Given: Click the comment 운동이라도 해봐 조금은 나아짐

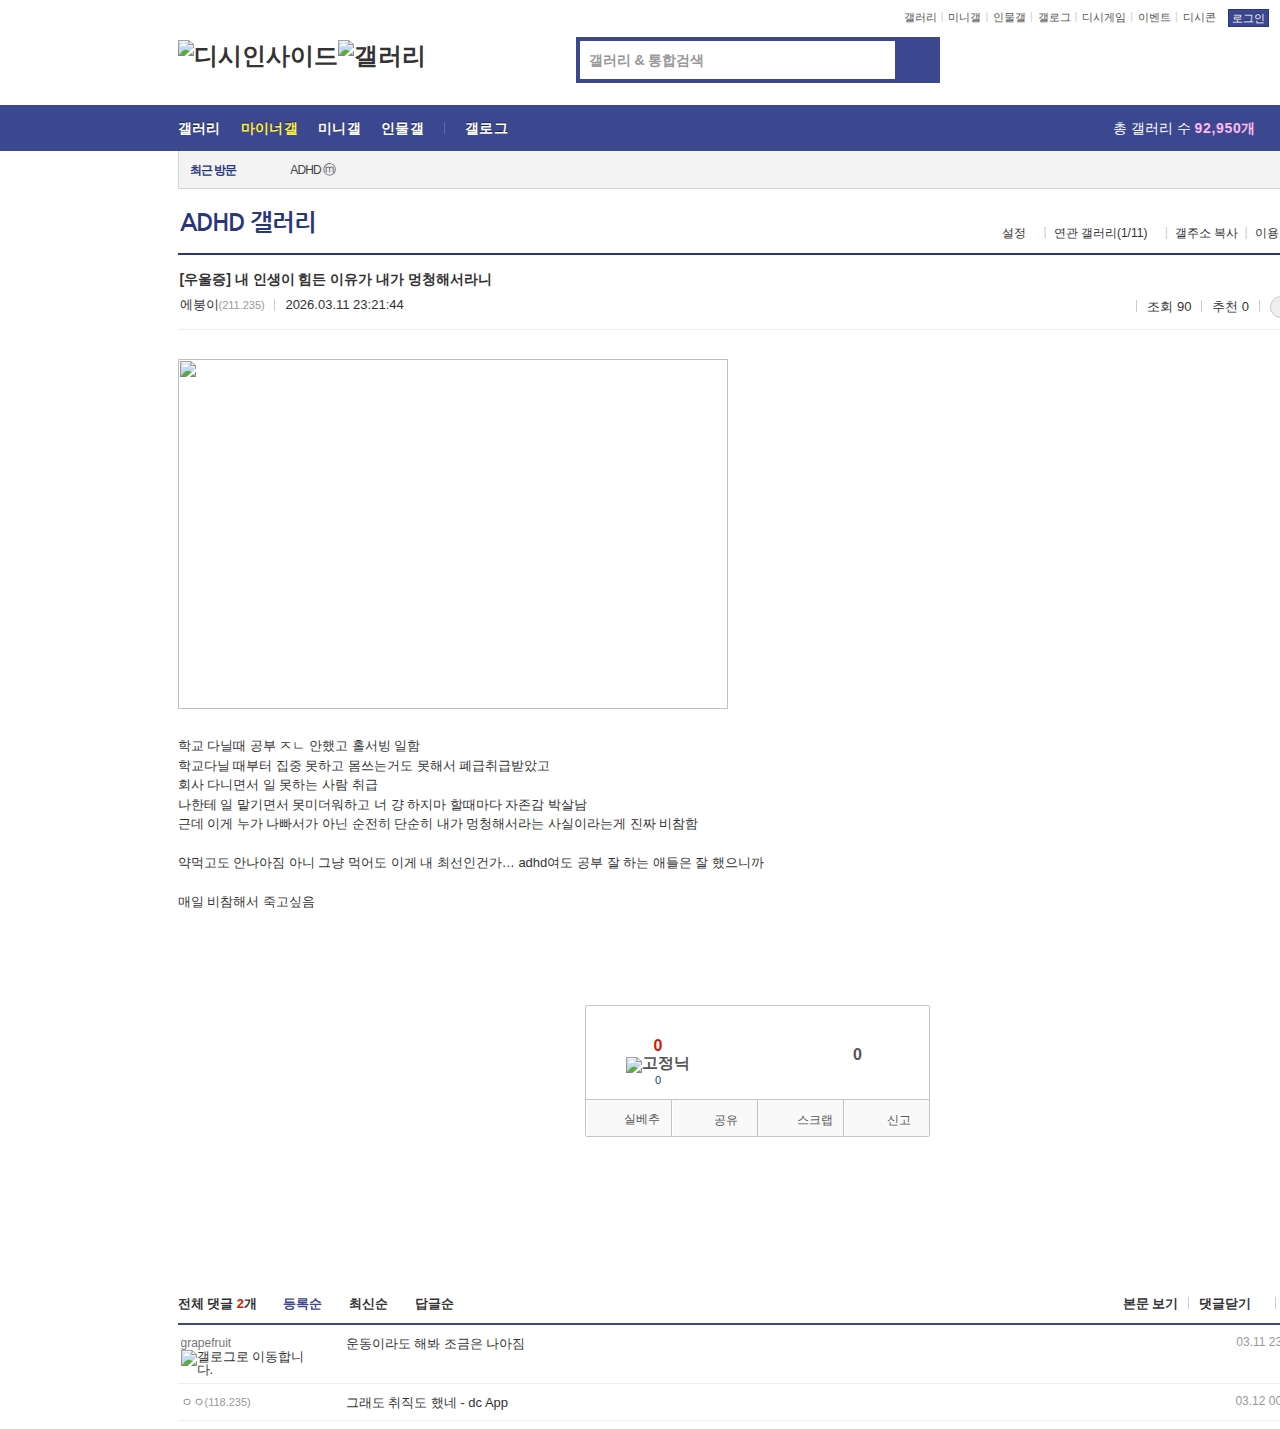Looking at the screenshot, I should [x=435, y=1344].
